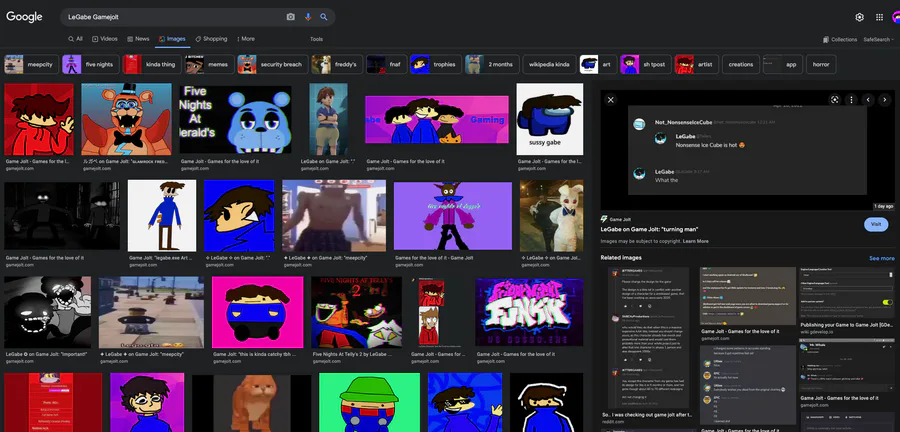Filter by the horror chip

[821, 64]
